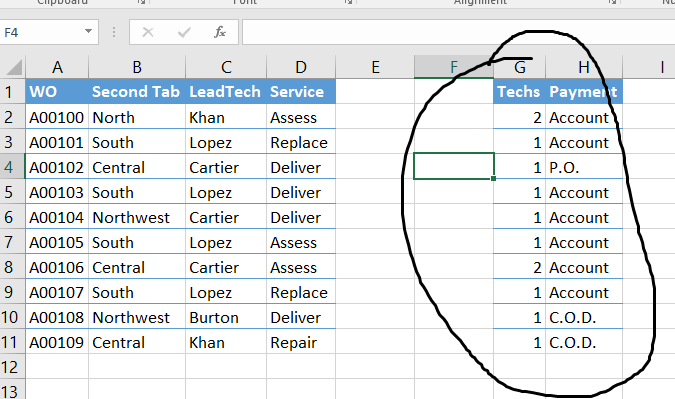Select cell containing A00108
The width and height of the screenshot is (675, 399).
click(x=57, y=317)
